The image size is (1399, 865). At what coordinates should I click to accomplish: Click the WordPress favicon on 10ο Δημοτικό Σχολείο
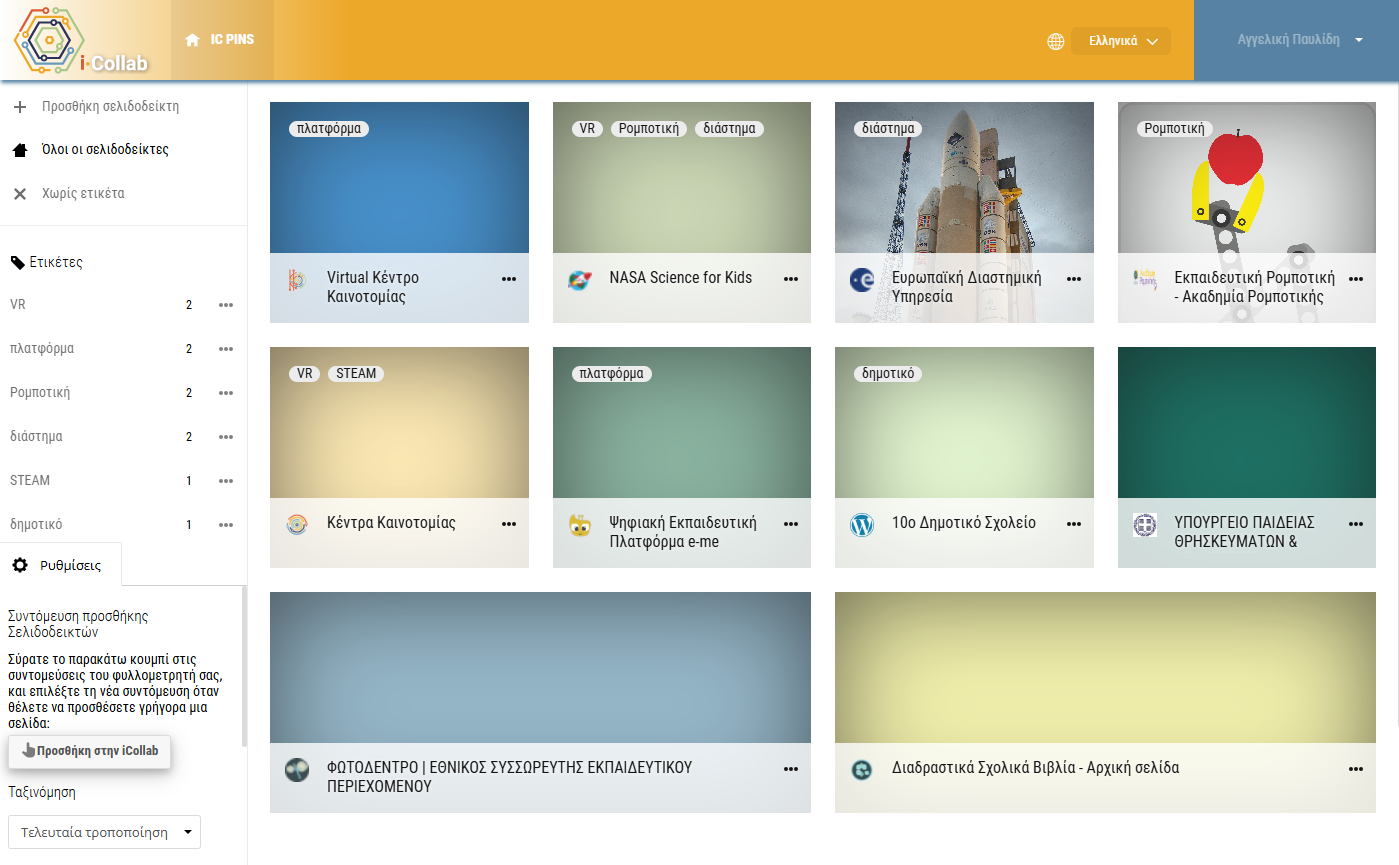[862, 525]
